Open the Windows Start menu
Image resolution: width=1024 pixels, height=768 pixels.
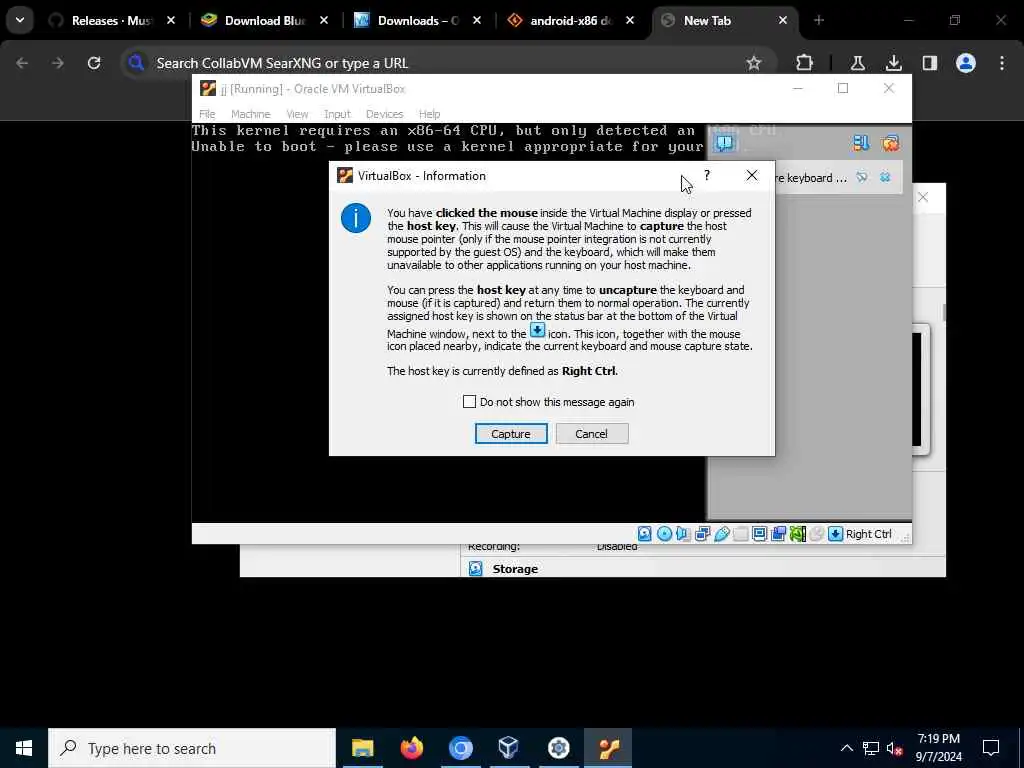24,748
